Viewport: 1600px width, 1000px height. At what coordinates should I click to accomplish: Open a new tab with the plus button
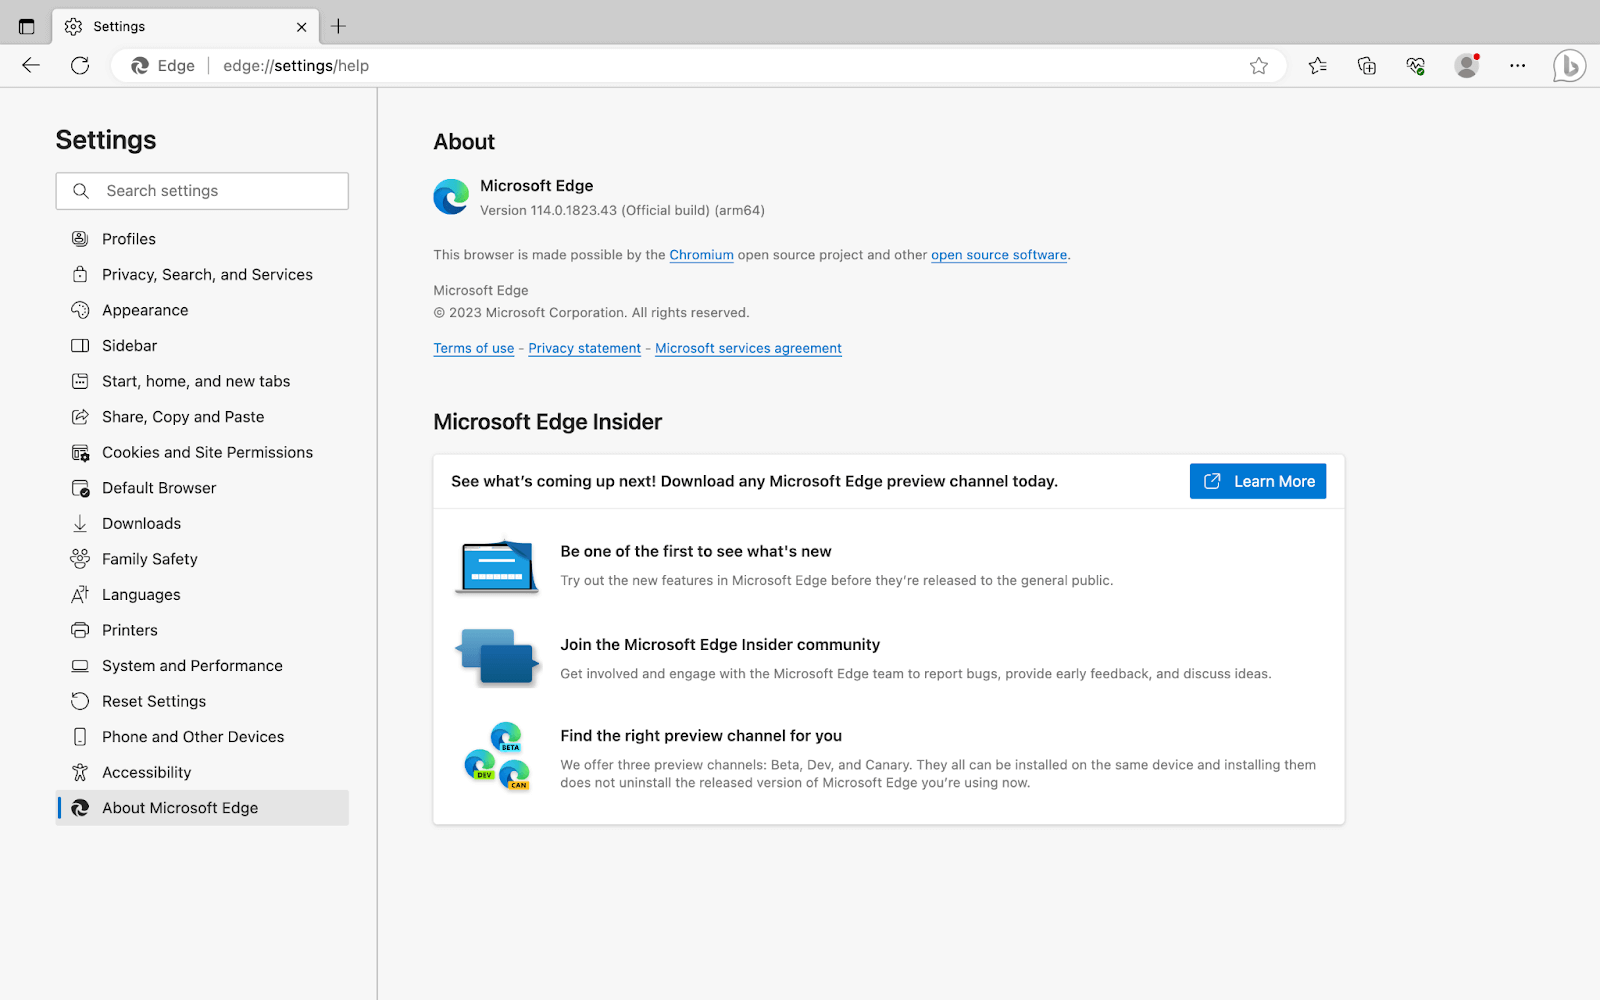click(x=338, y=26)
